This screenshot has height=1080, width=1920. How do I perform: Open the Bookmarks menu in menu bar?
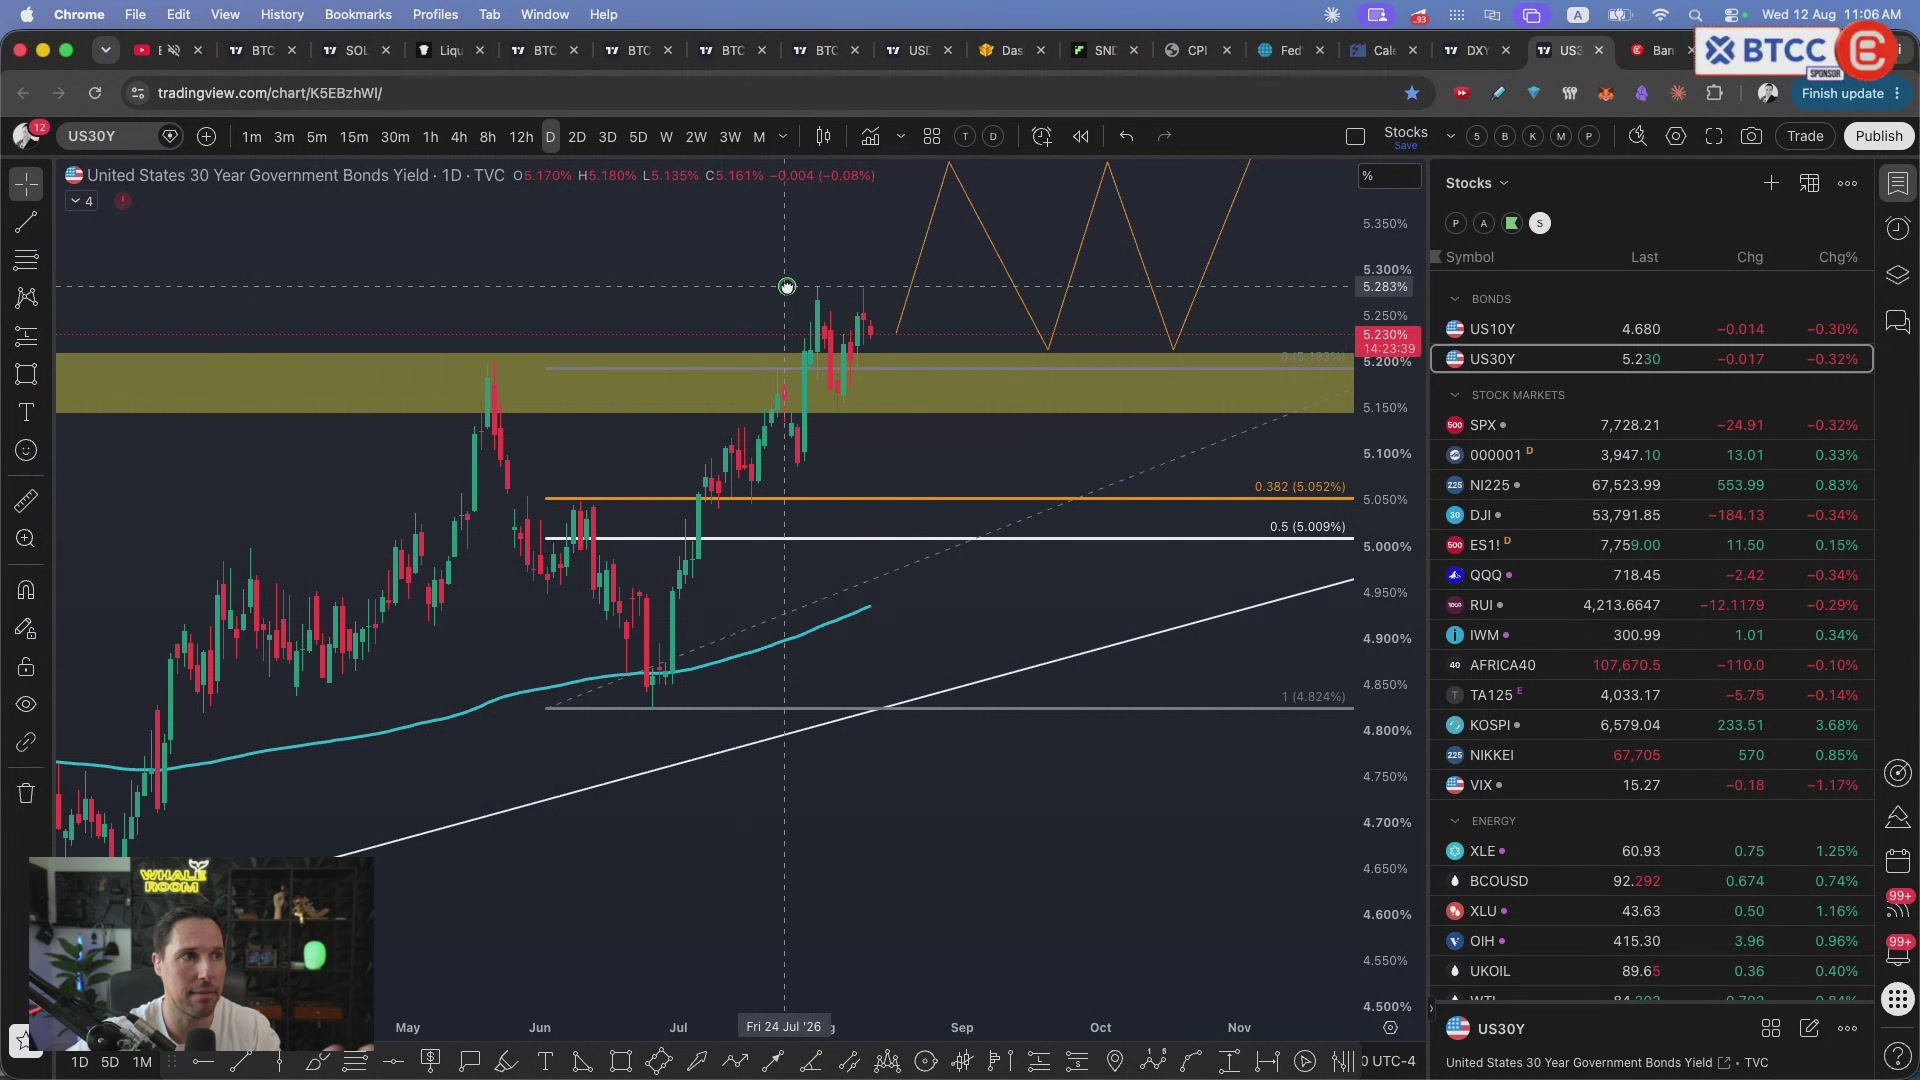(358, 14)
